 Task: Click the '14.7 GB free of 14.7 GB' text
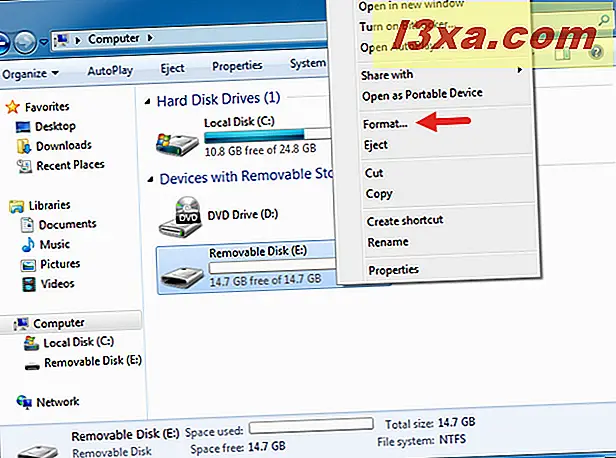(x=265, y=280)
